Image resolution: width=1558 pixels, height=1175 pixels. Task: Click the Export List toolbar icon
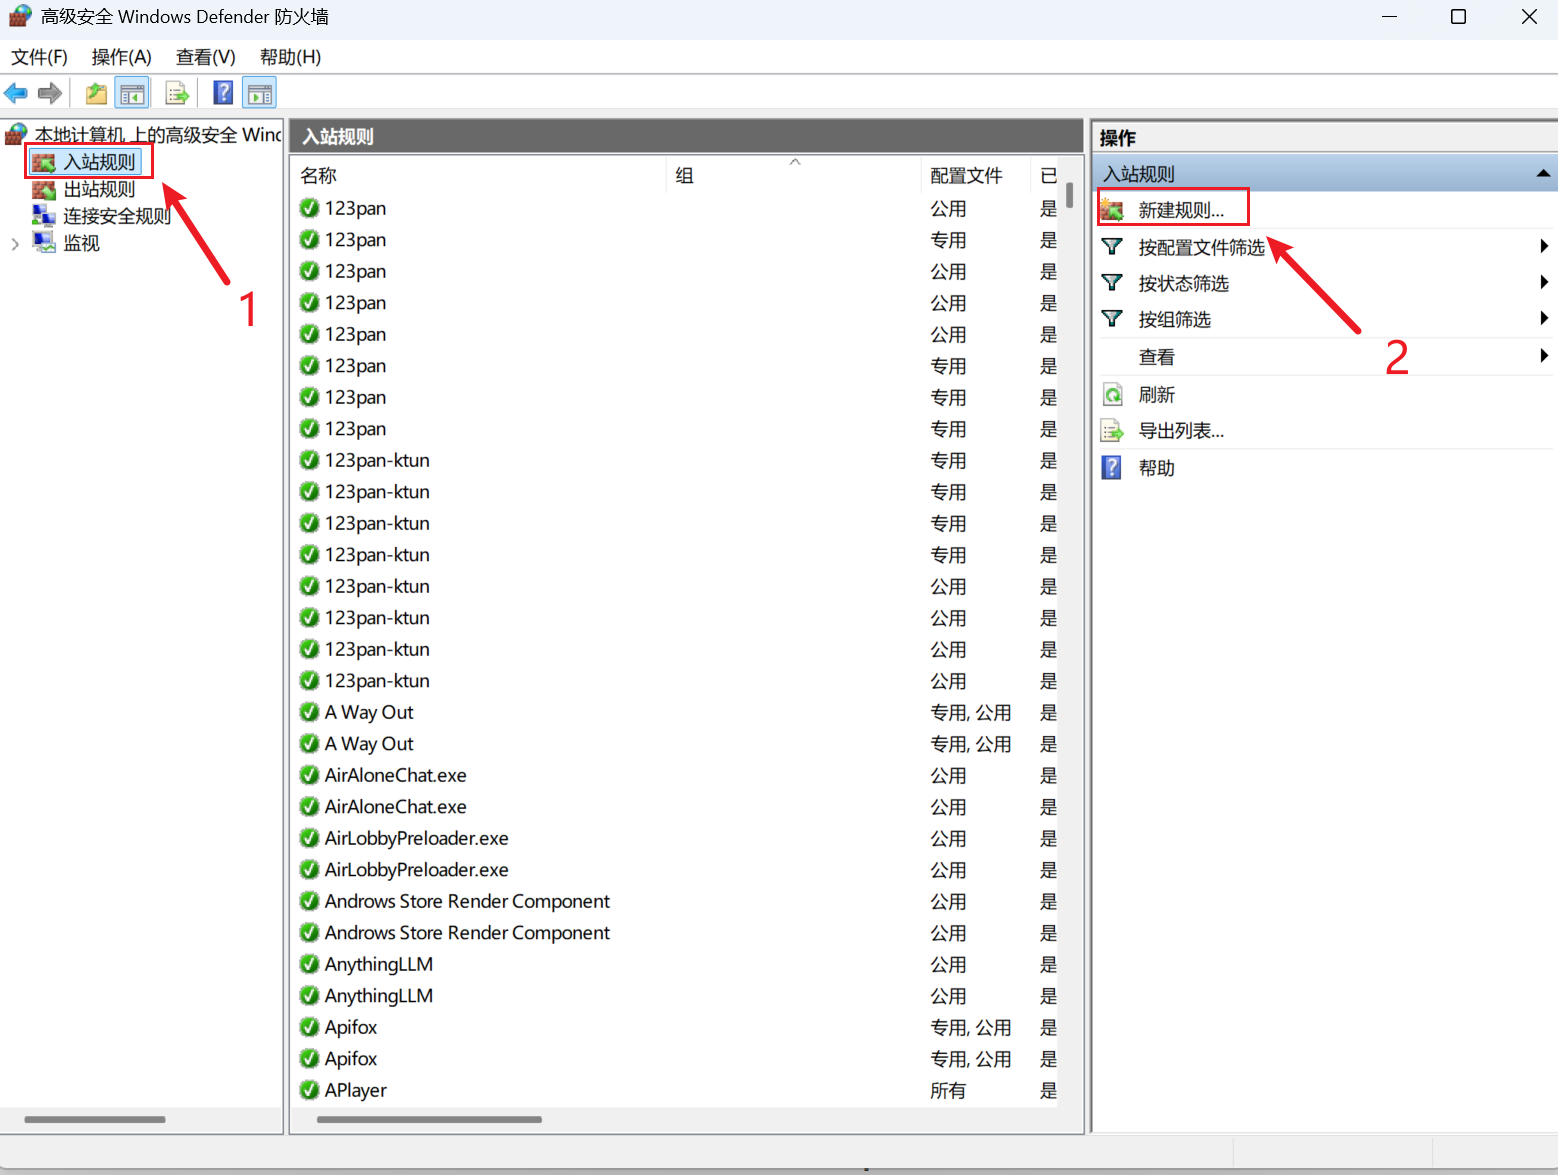tap(177, 94)
